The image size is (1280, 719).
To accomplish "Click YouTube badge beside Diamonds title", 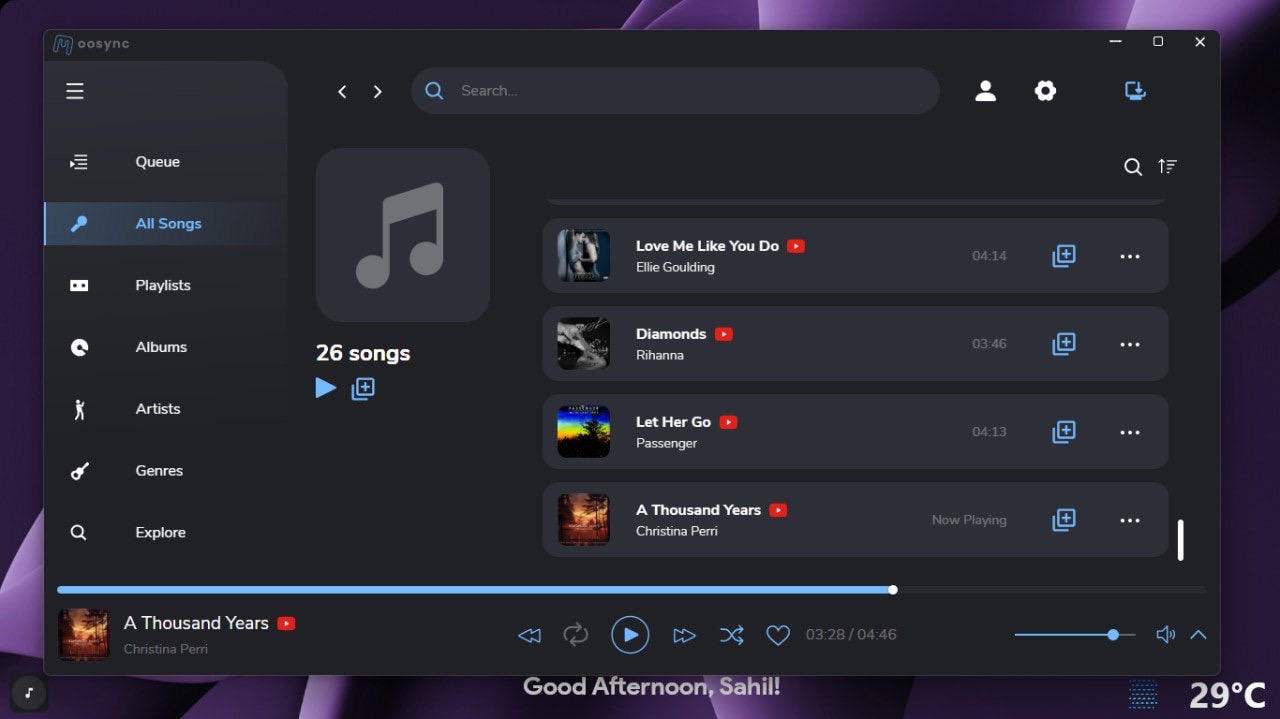I will [724, 334].
